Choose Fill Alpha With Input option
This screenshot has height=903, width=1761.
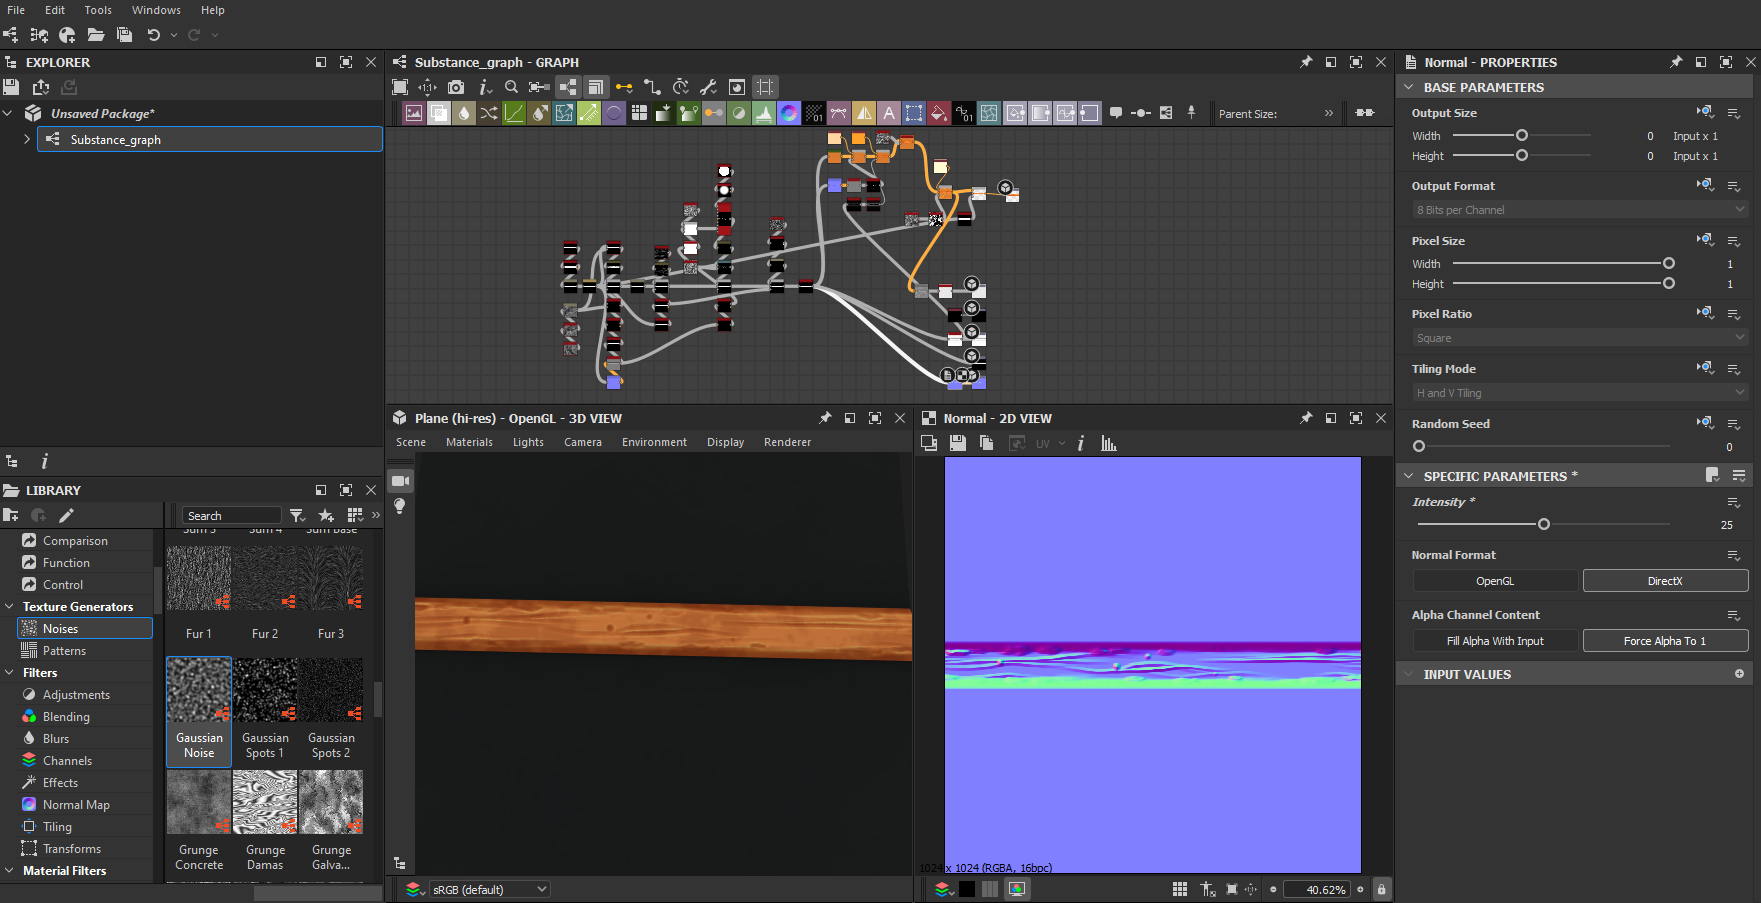point(1494,641)
